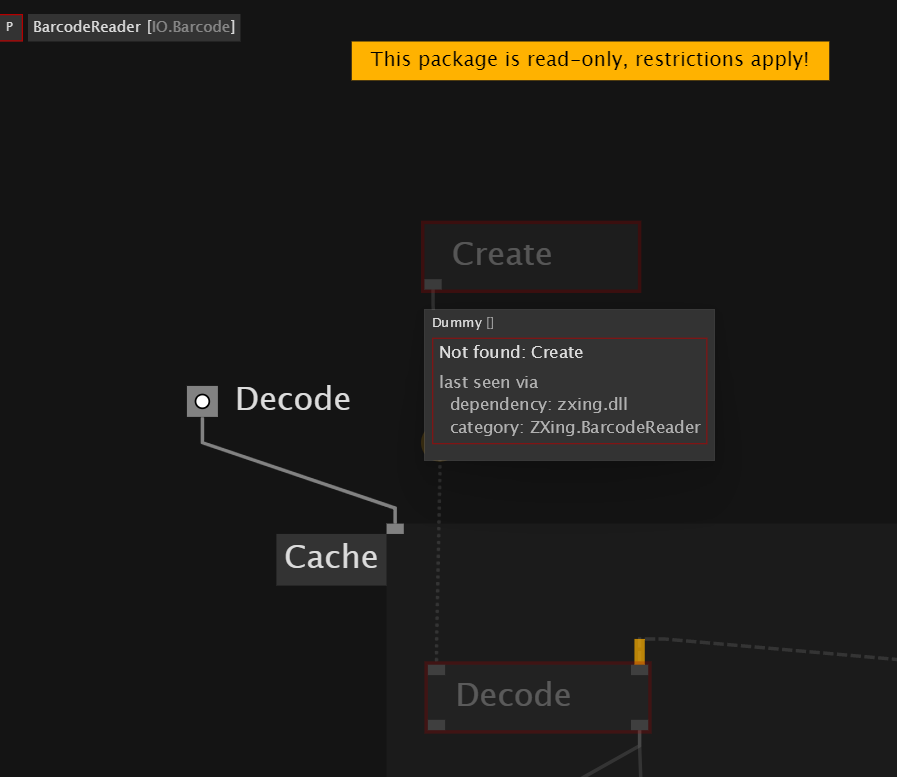
Task: Select the Cache region label
Action: tap(331, 558)
